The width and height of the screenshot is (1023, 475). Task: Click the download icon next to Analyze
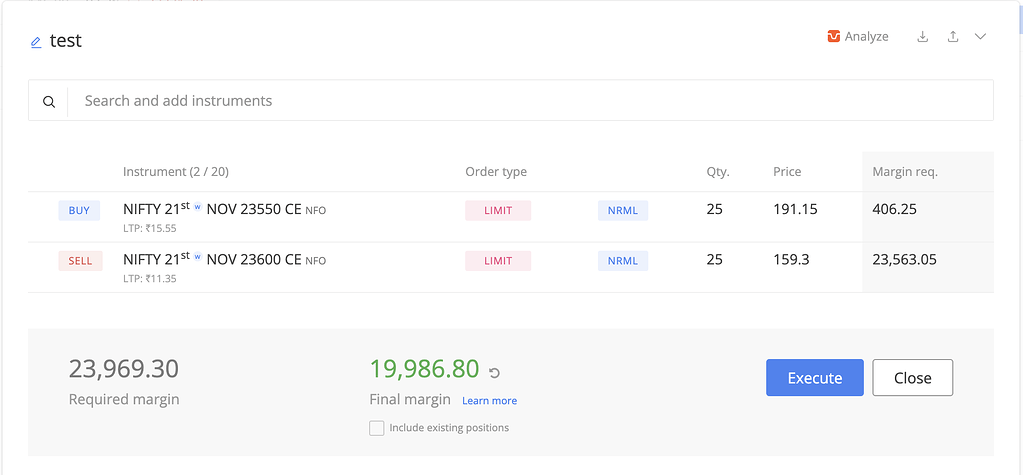click(x=923, y=37)
